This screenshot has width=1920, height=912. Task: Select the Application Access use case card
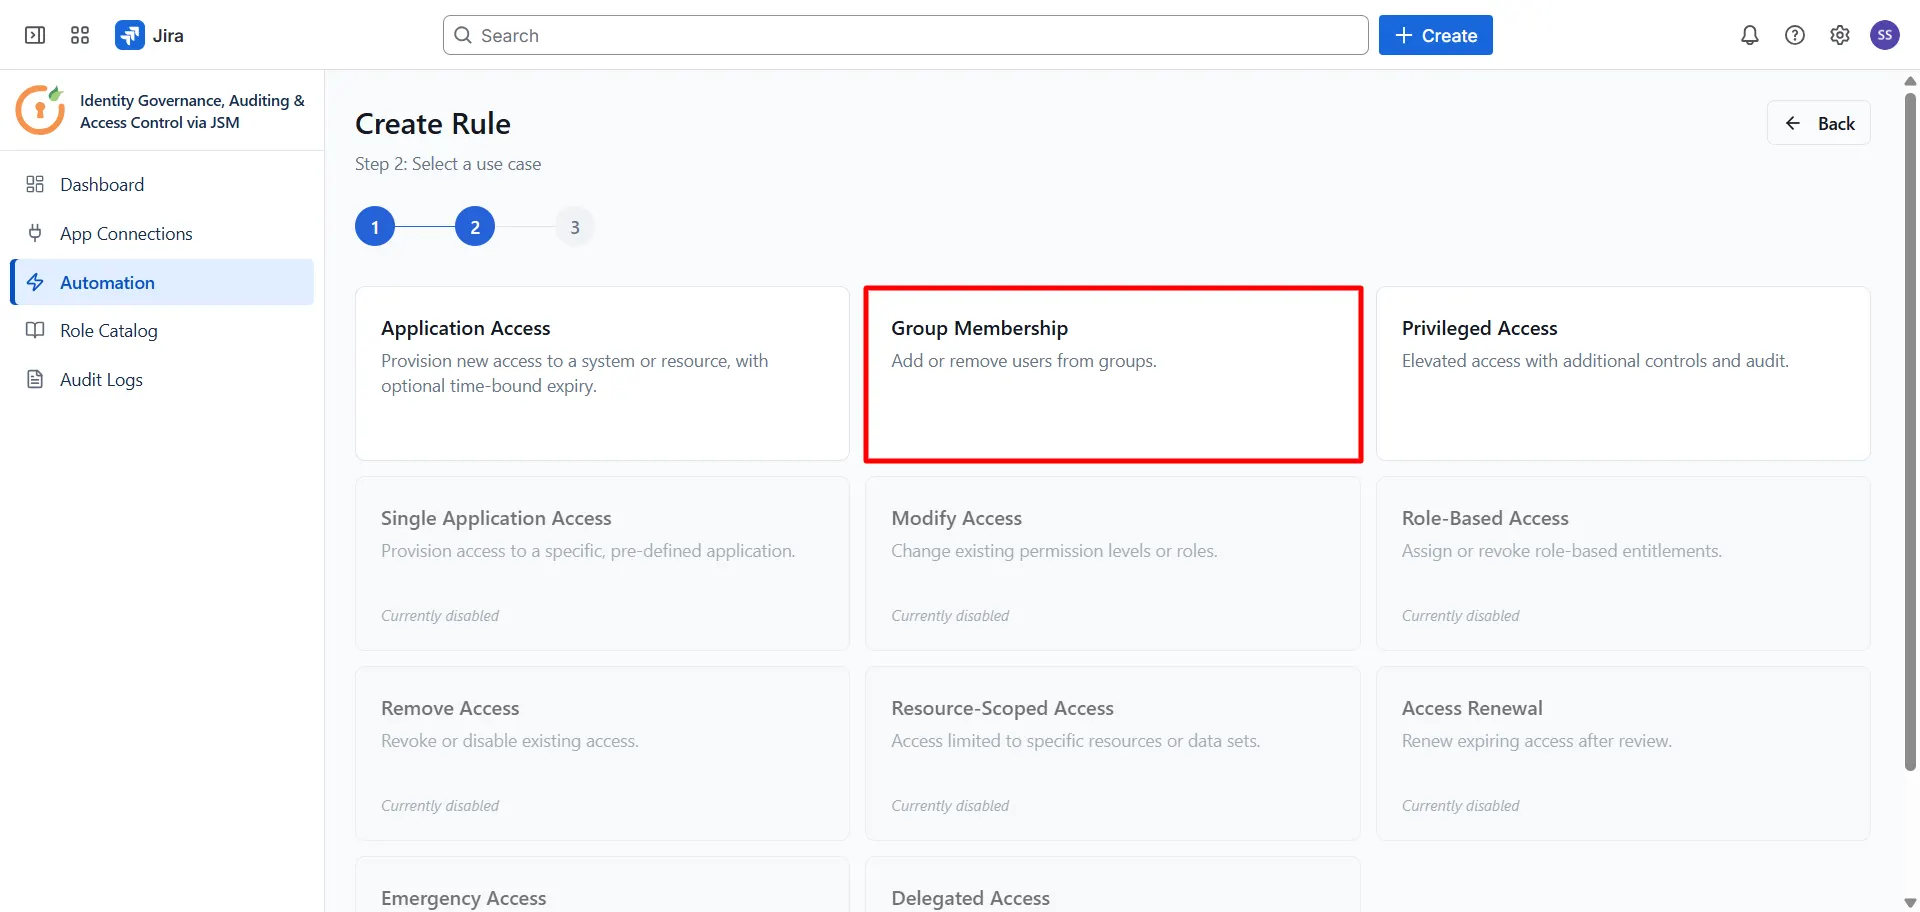point(602,374)
